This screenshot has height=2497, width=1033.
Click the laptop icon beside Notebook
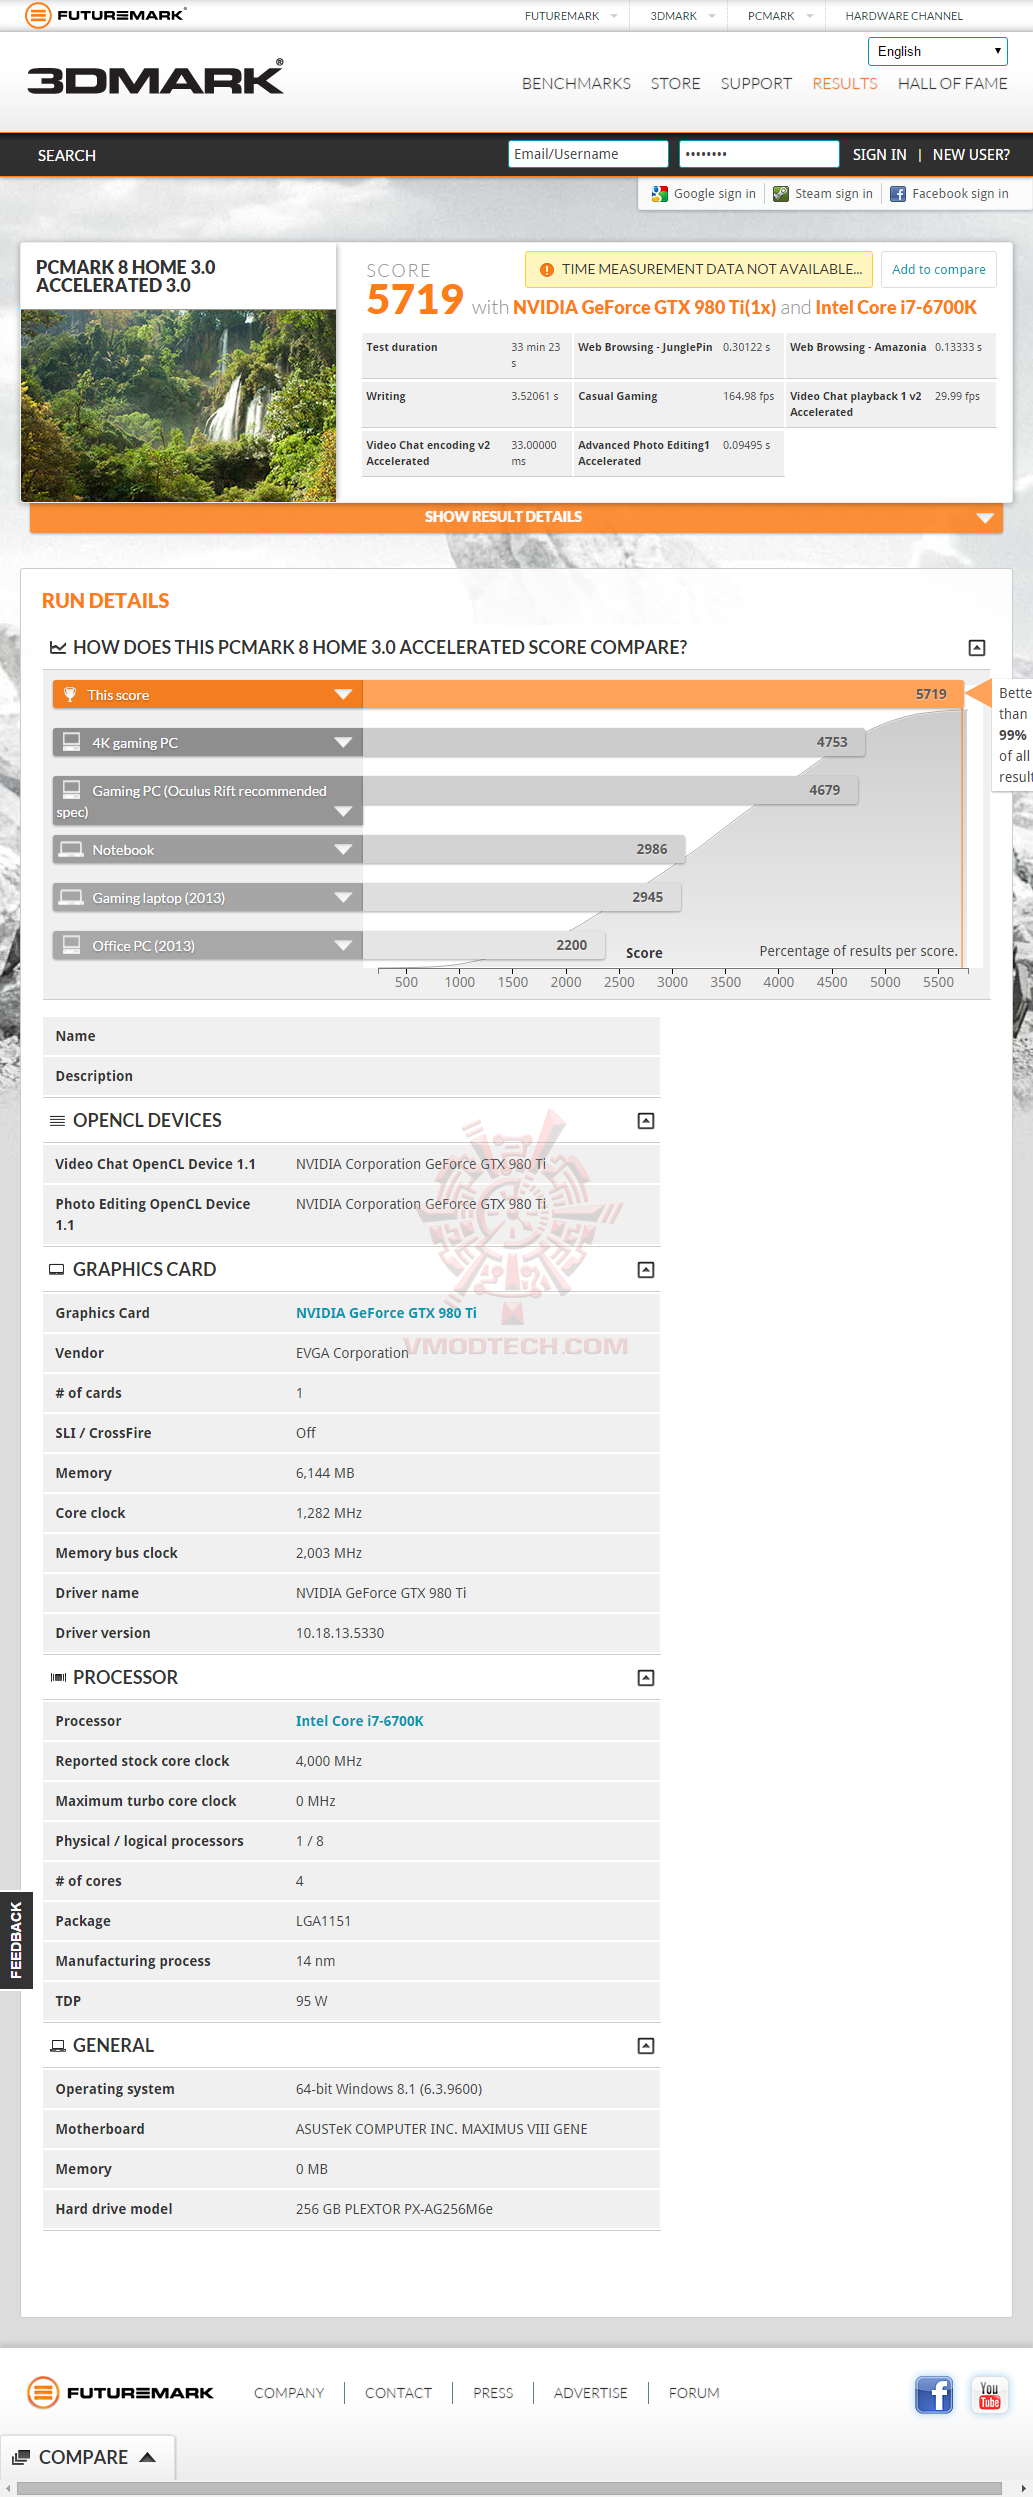[x=71, y=849]
